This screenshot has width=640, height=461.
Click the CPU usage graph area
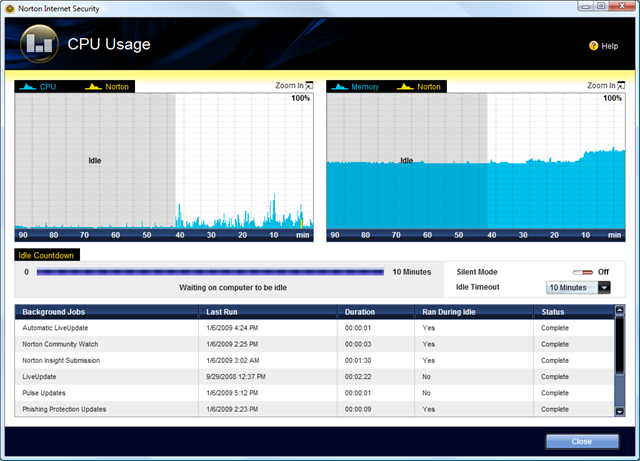(164, 161)
